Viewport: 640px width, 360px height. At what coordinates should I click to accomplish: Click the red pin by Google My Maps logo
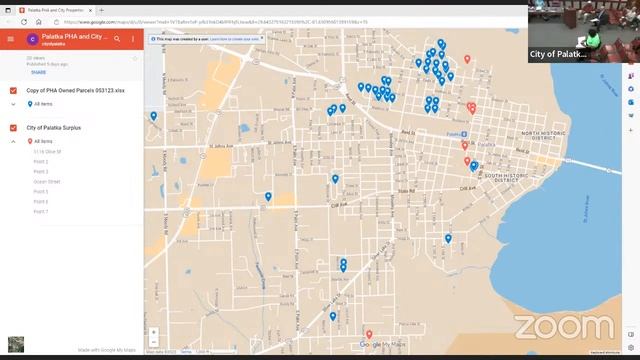(369, 334)
